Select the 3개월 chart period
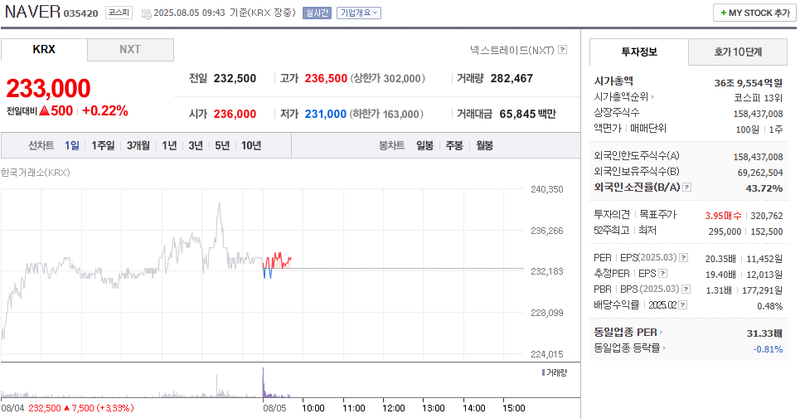The width and height of the screenshot is (800, 419). tap(138, 145)
